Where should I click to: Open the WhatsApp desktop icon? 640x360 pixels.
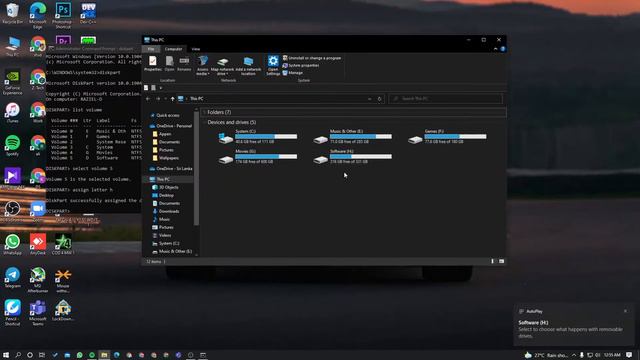[x=12, y=245]
